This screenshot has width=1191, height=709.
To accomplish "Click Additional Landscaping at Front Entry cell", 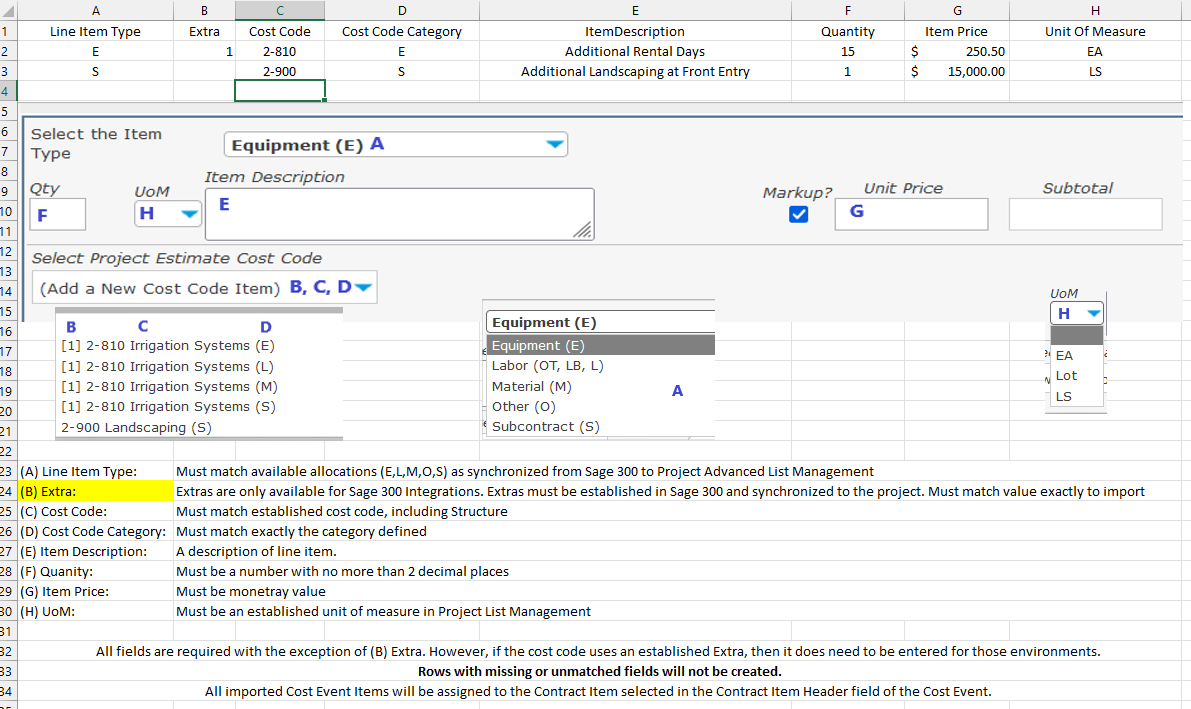I will point(635,71).
